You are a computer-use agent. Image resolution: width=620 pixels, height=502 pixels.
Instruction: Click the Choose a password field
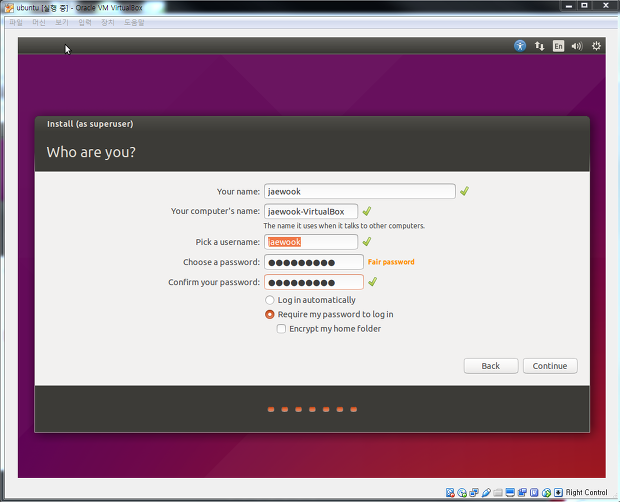(314, 262)
